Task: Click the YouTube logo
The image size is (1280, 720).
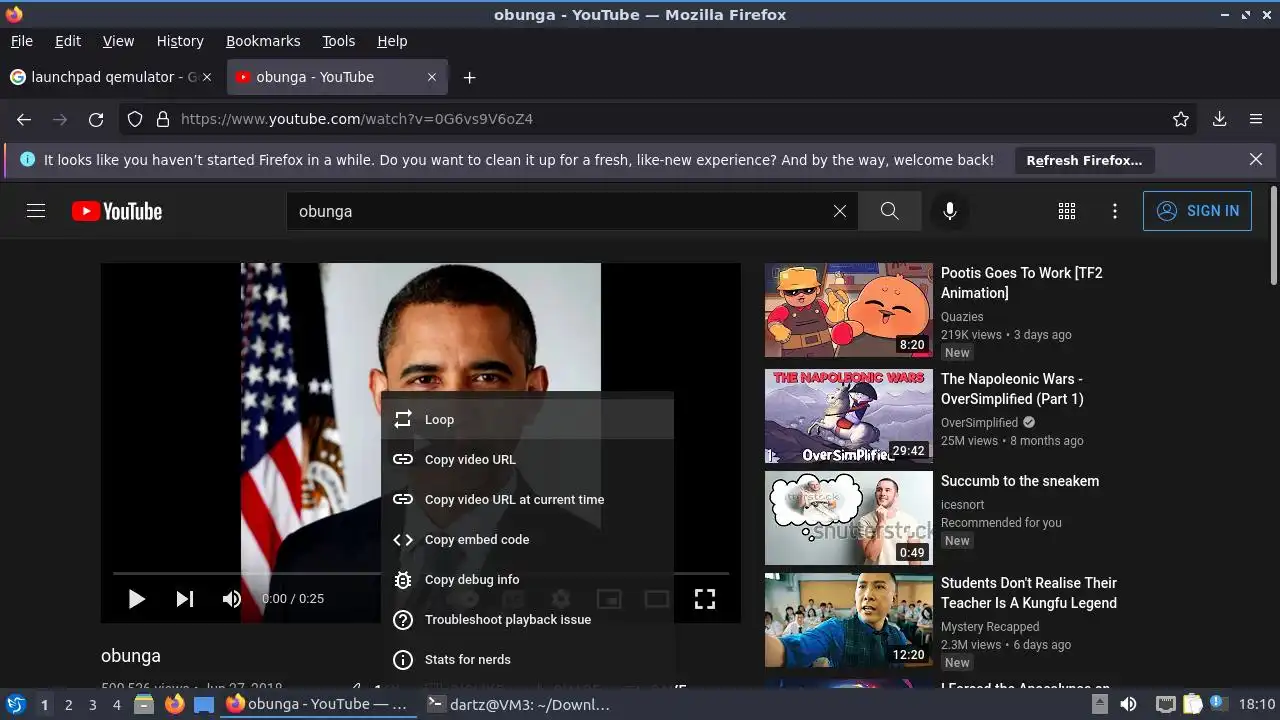Action: [x=117, y=211]
